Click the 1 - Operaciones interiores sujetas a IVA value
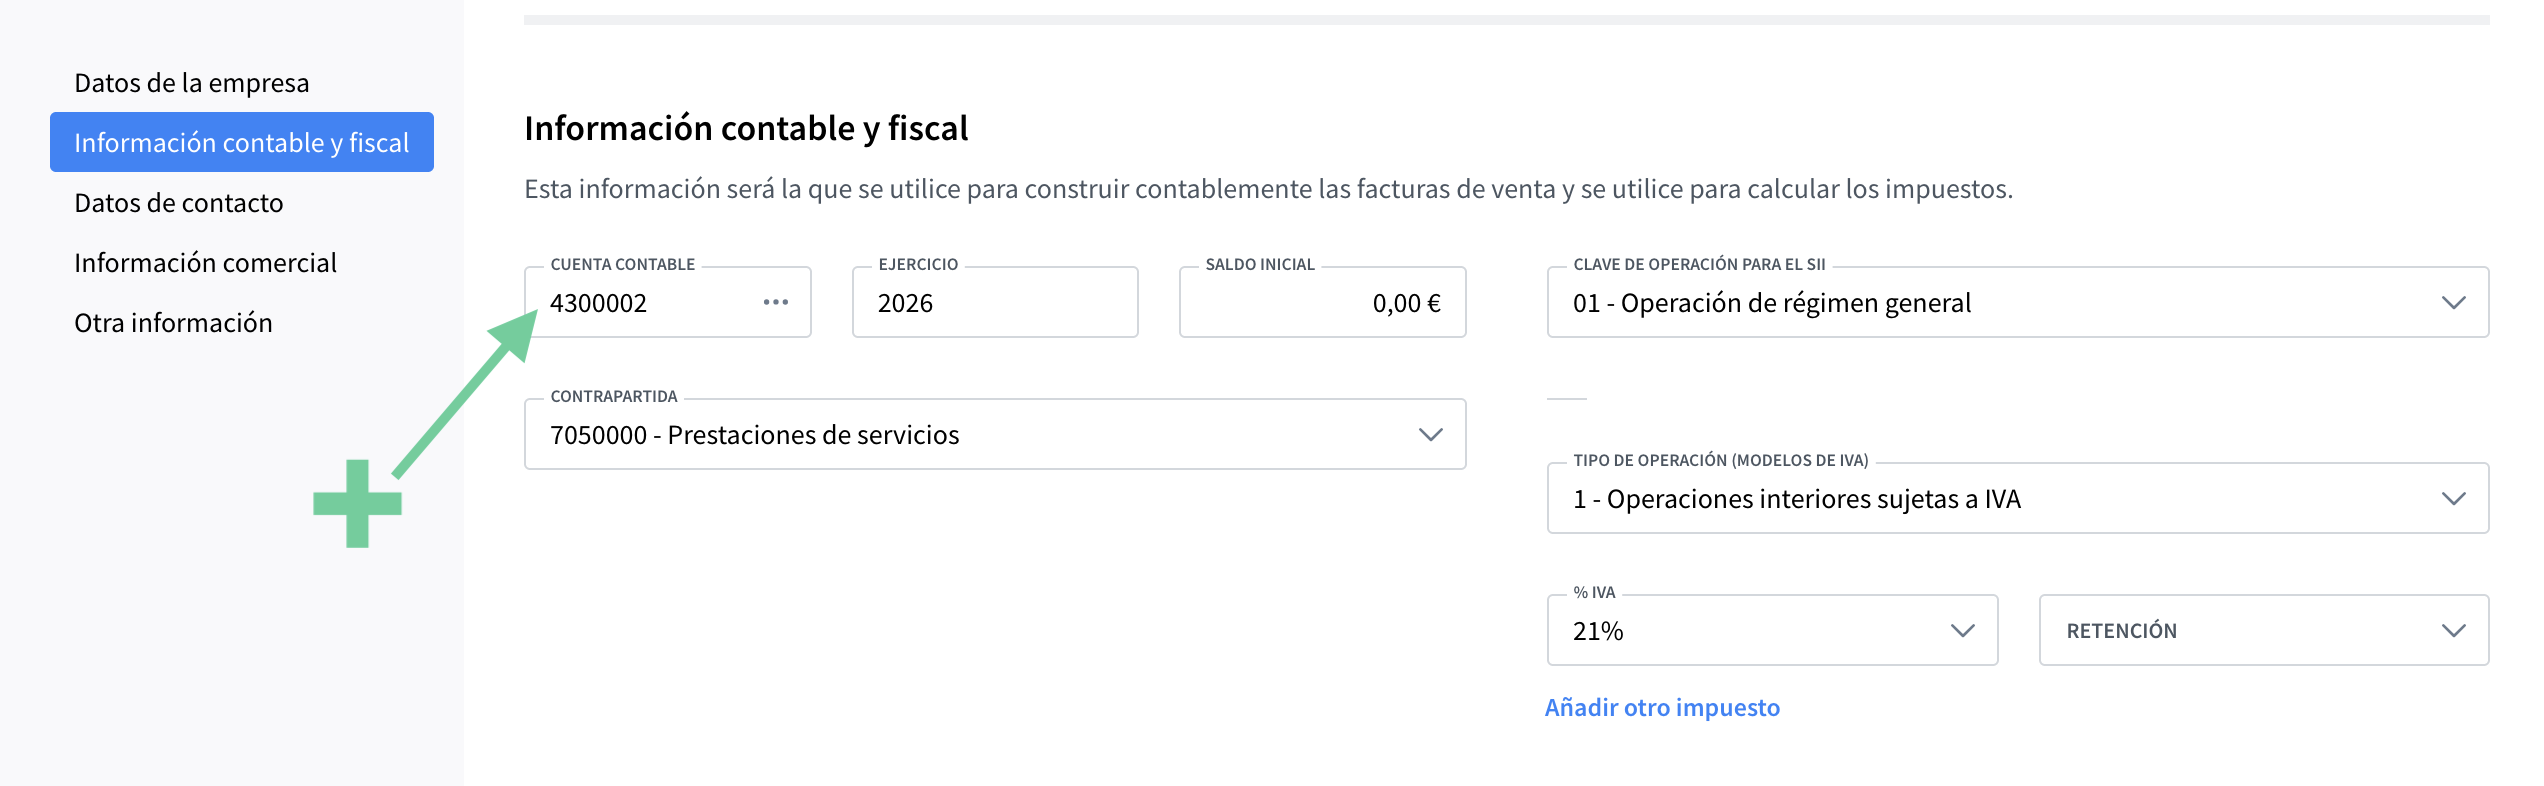 (1797, 499)
